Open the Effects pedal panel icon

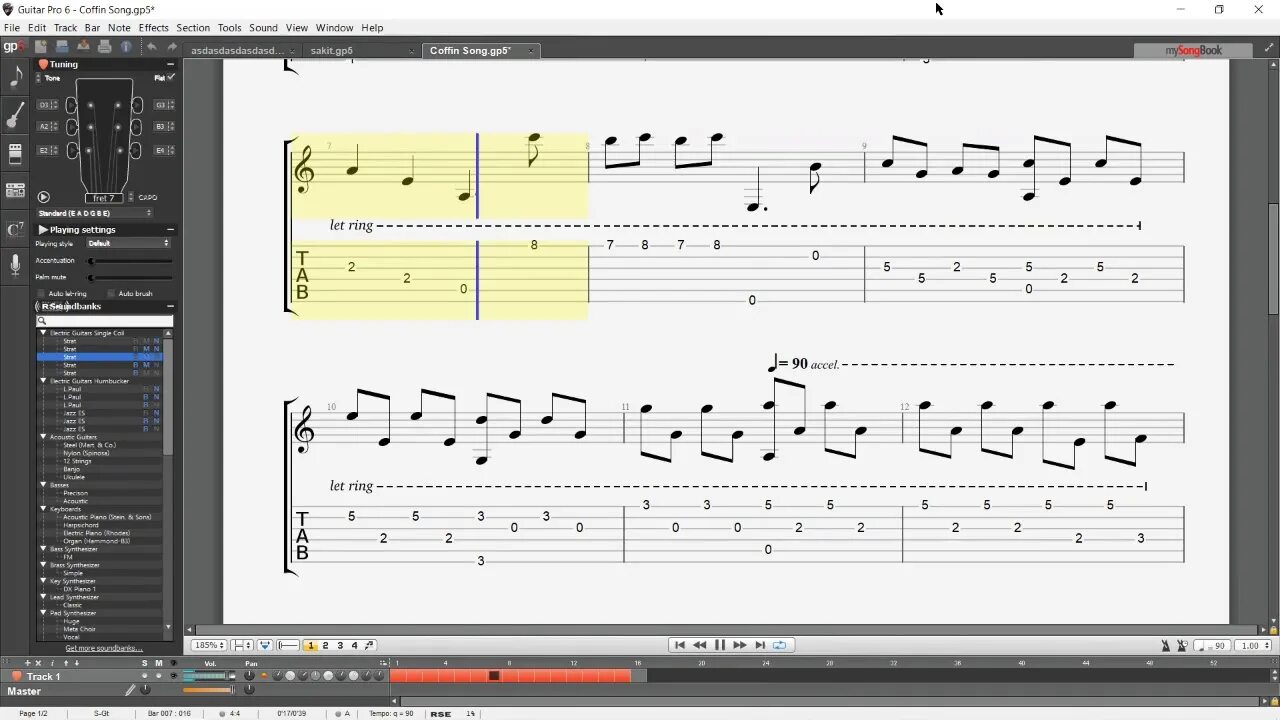click(x=15, y=153)
